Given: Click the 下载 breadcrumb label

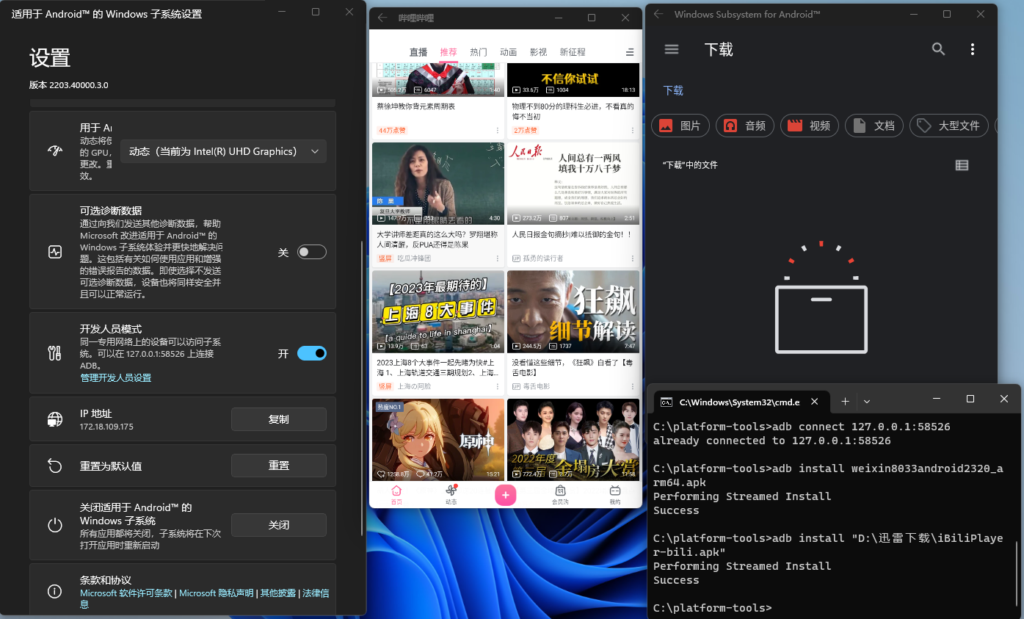Looking at the screenshot, I should tap(673, 91).
